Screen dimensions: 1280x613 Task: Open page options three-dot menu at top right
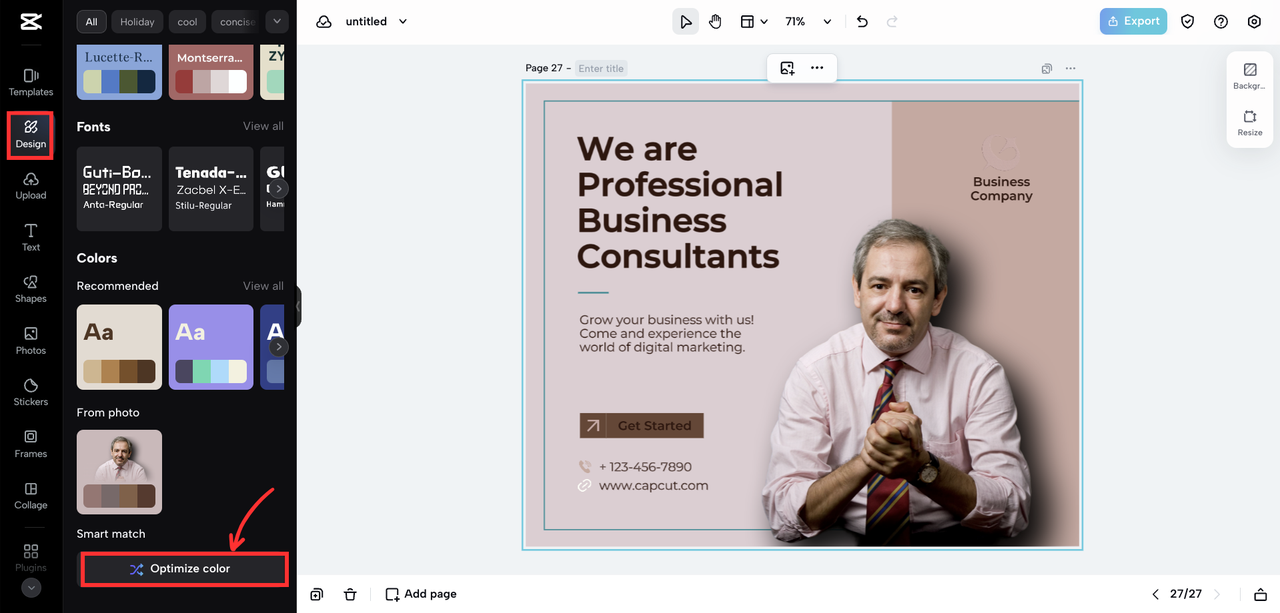tap(1071, 68)
